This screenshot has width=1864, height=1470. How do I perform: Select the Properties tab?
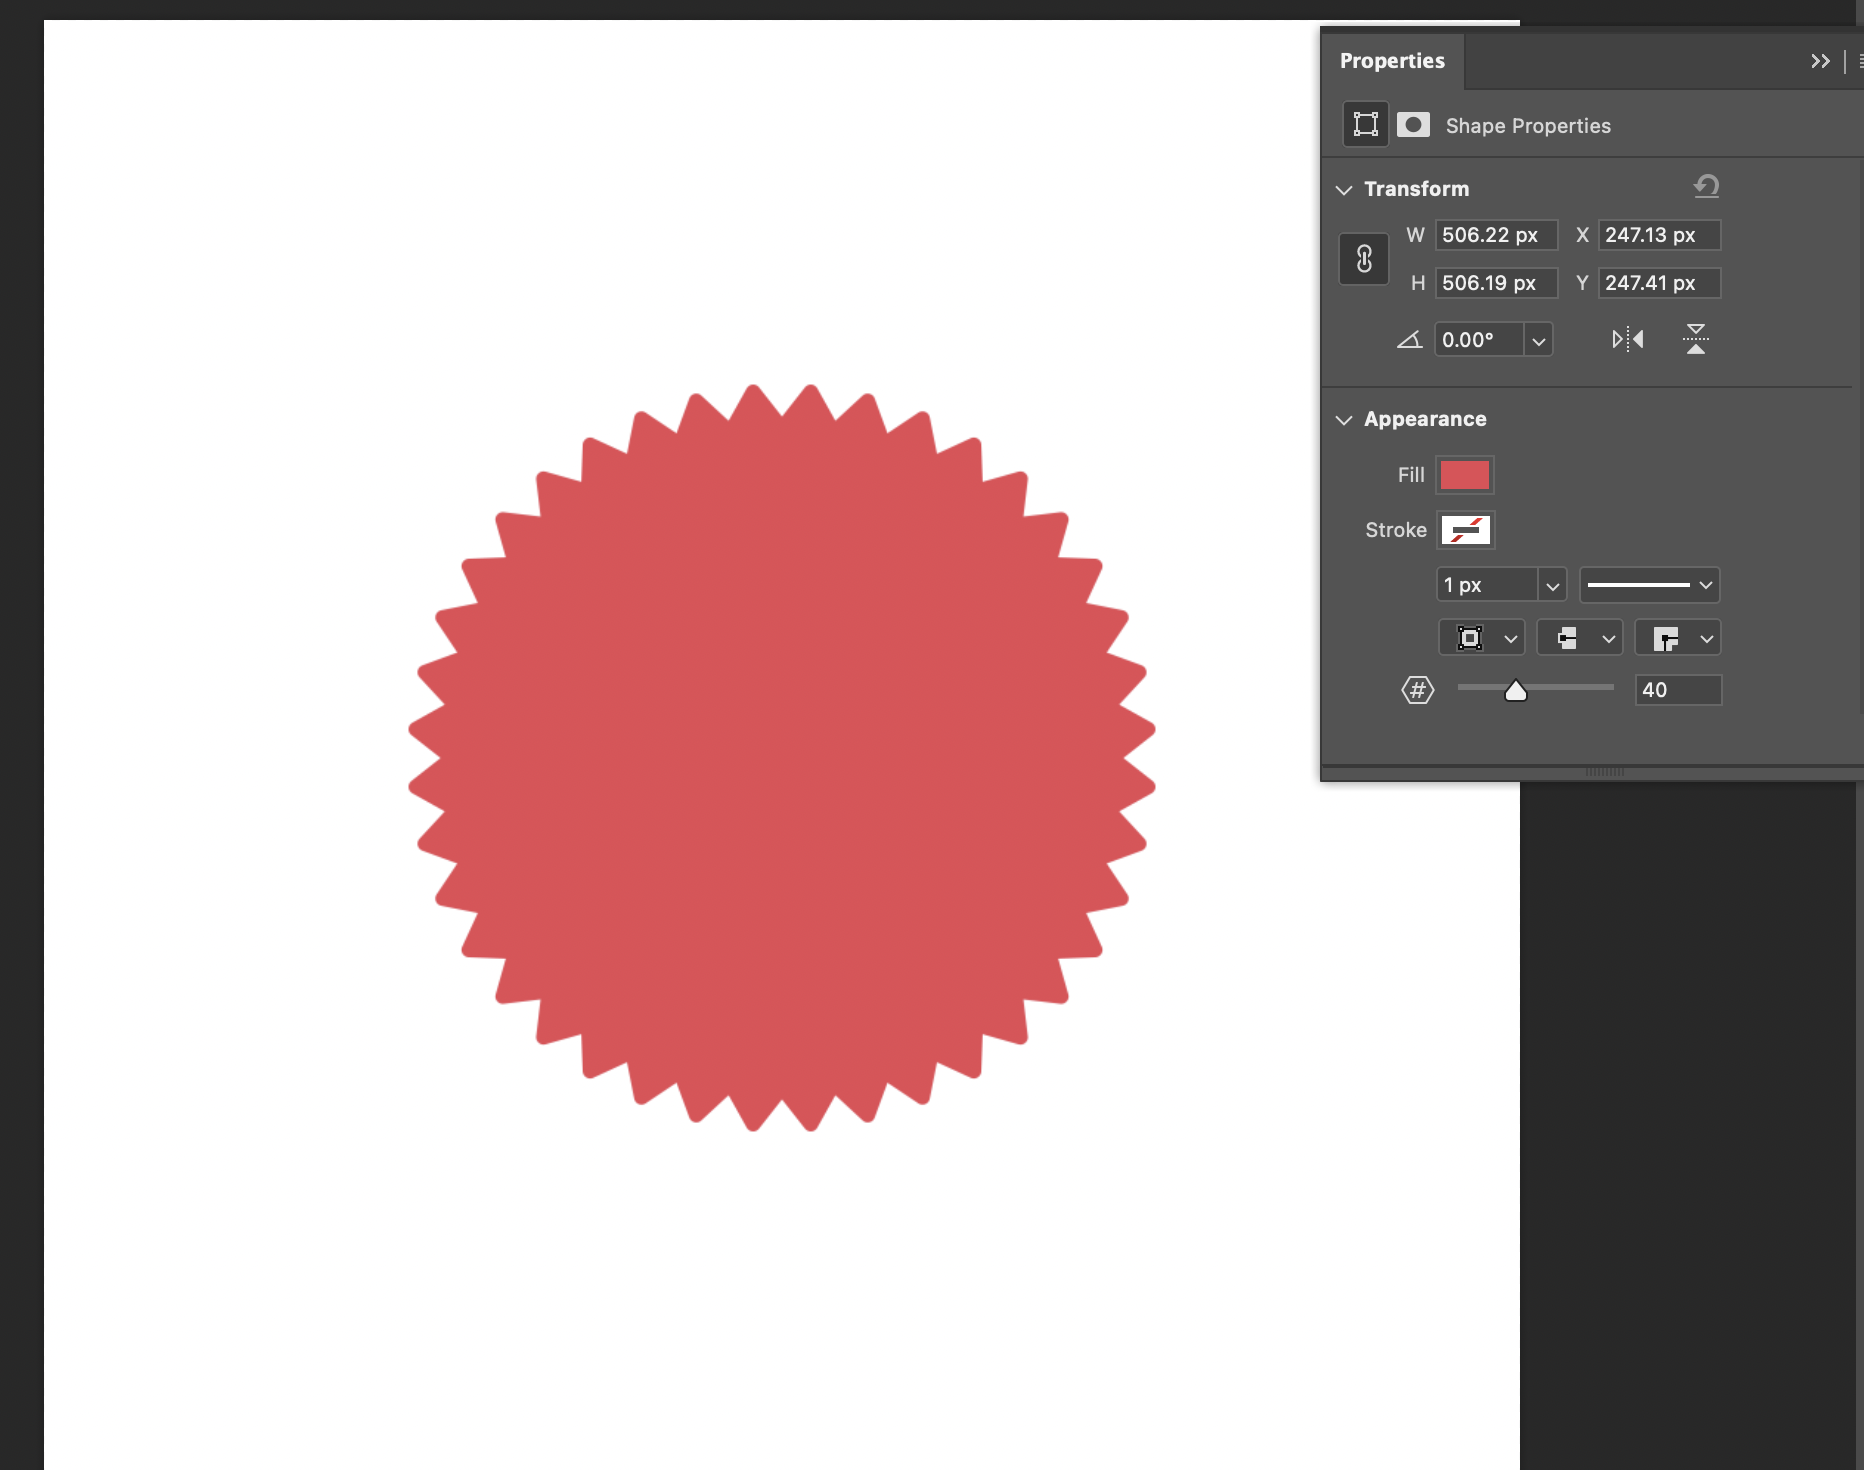tap(1392, 61)
